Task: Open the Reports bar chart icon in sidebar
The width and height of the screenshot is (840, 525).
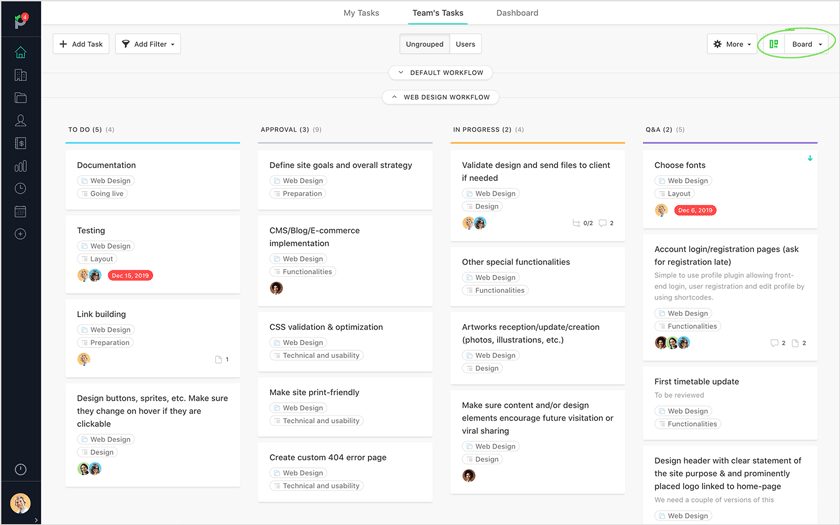Action: [x=20, y=166]
